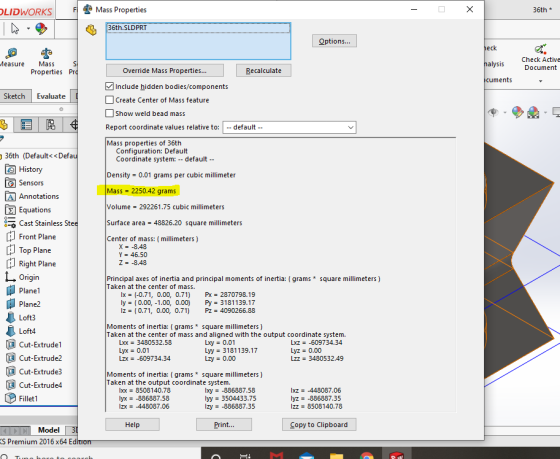Click Copy to Clipboard button
560x459 pixels.
pos(319,424)
